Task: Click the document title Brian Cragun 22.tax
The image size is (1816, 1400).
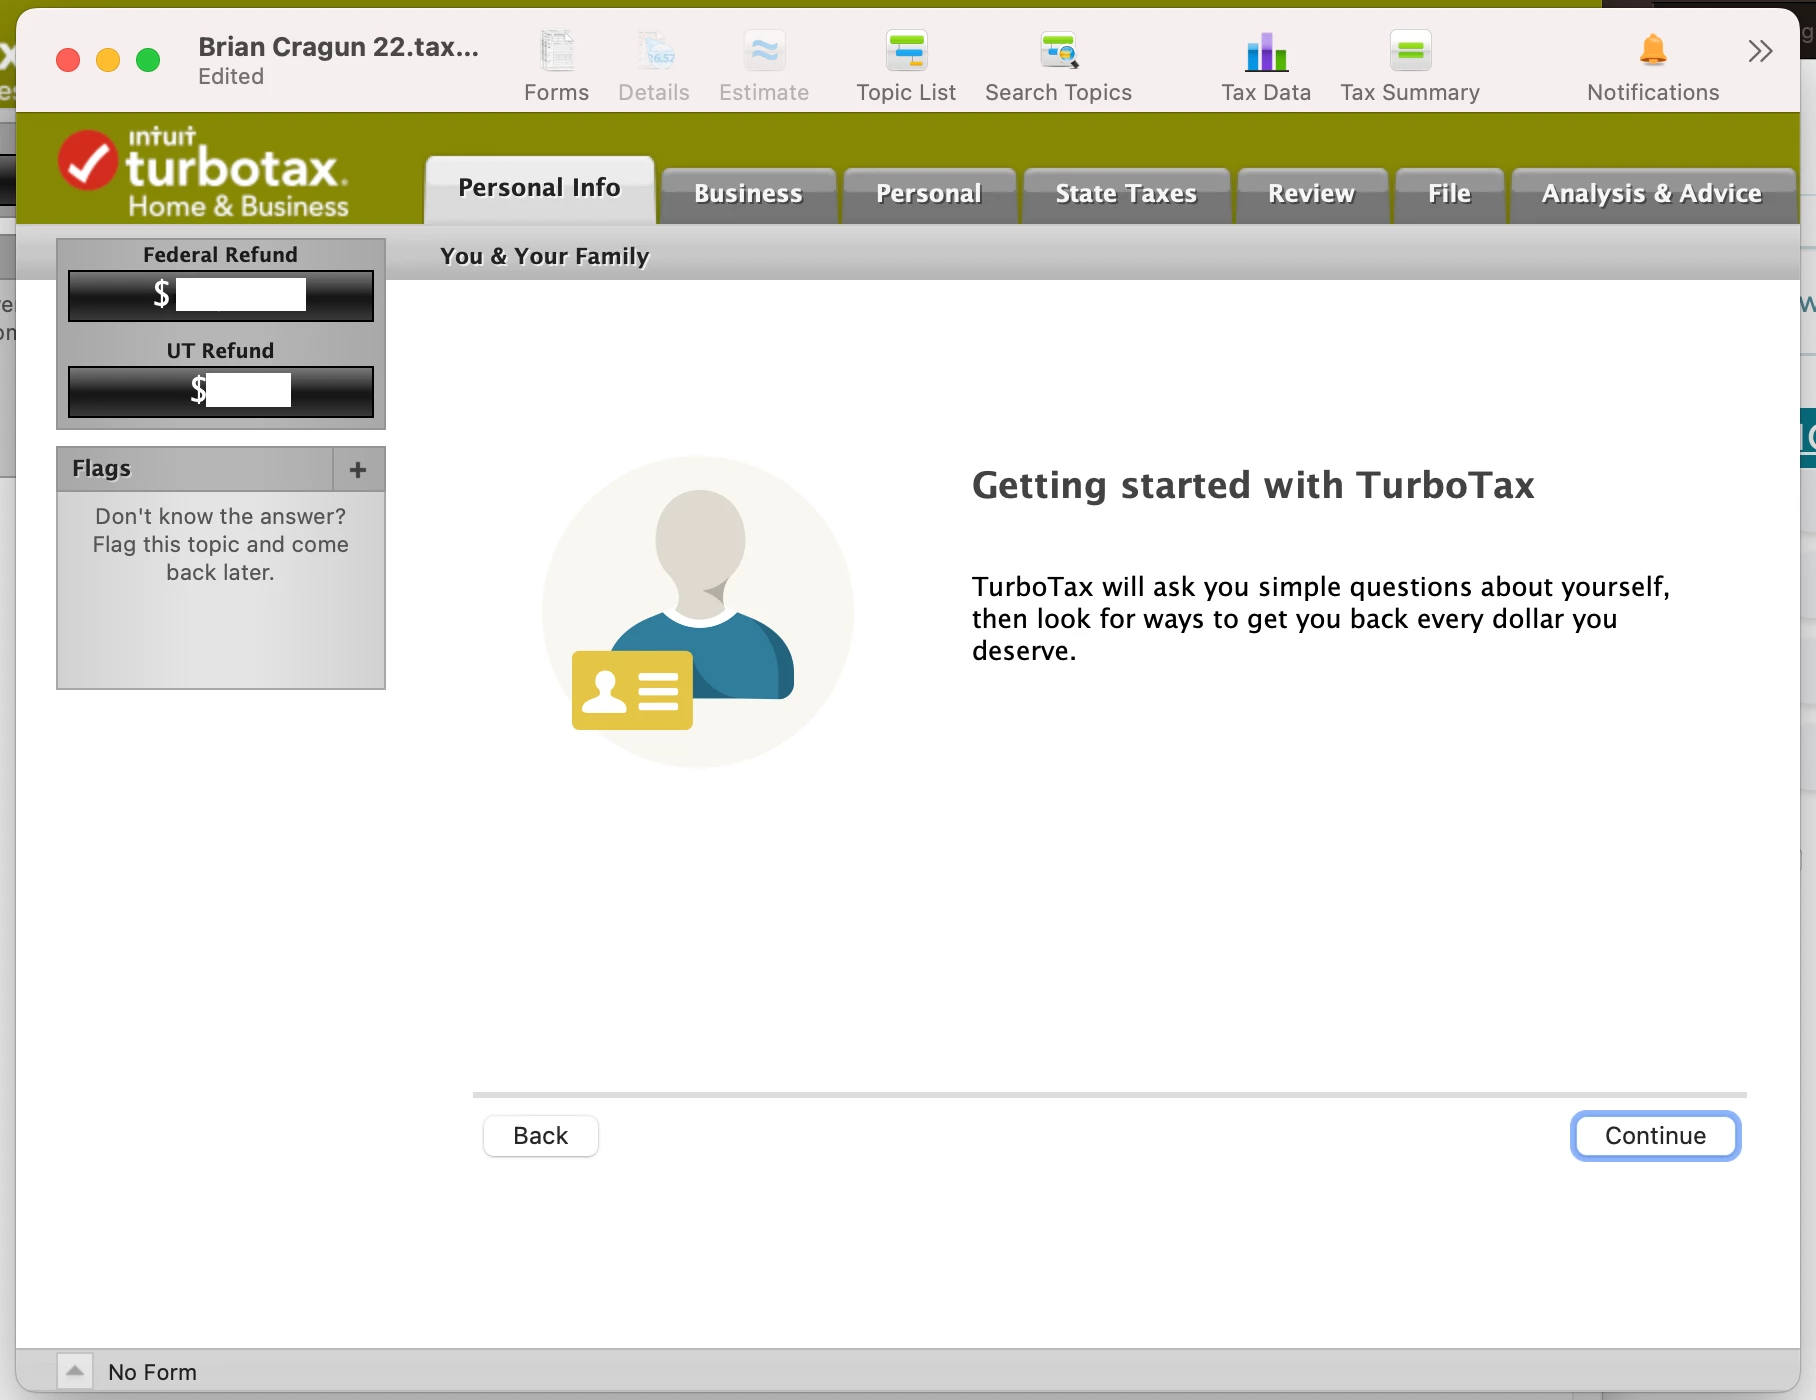Action: tap(338, 47)
